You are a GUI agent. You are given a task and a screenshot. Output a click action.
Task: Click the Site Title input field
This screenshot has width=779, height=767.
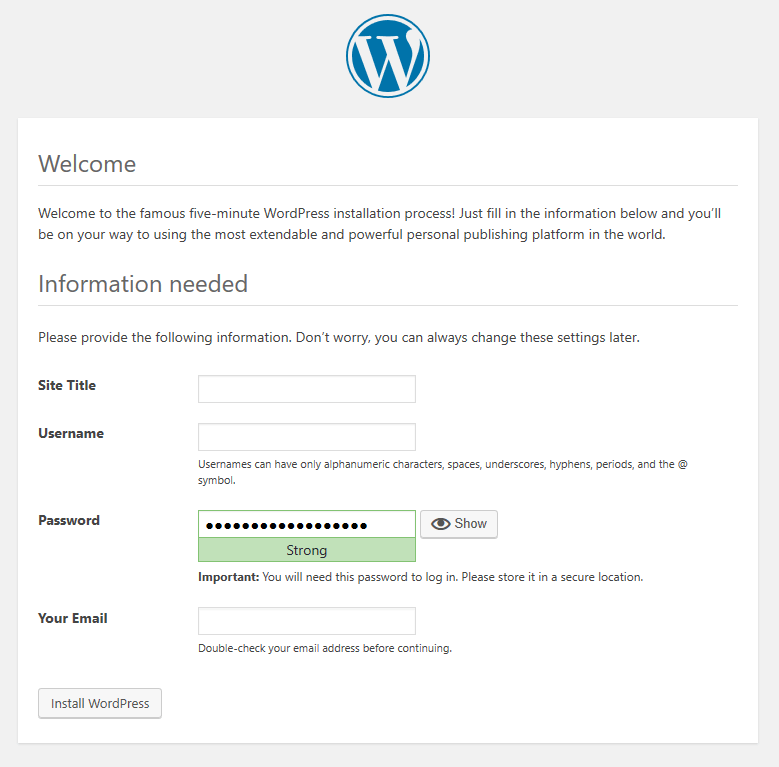click(x=307, y=389)
